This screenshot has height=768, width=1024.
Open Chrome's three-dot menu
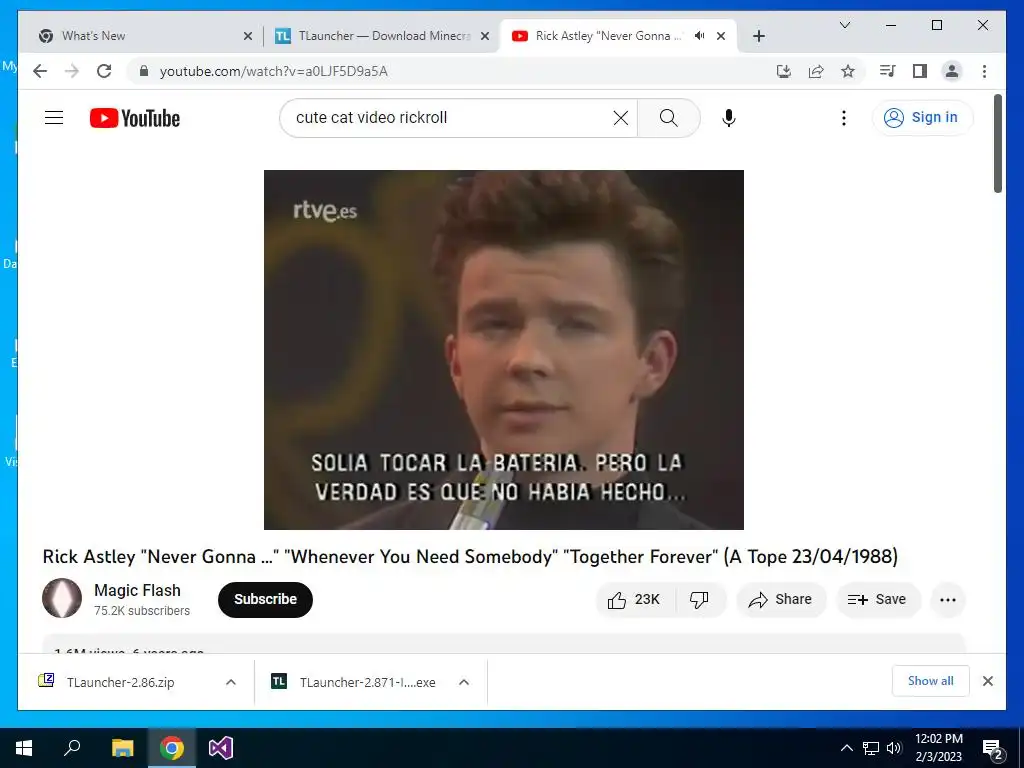tap(984, 71)
